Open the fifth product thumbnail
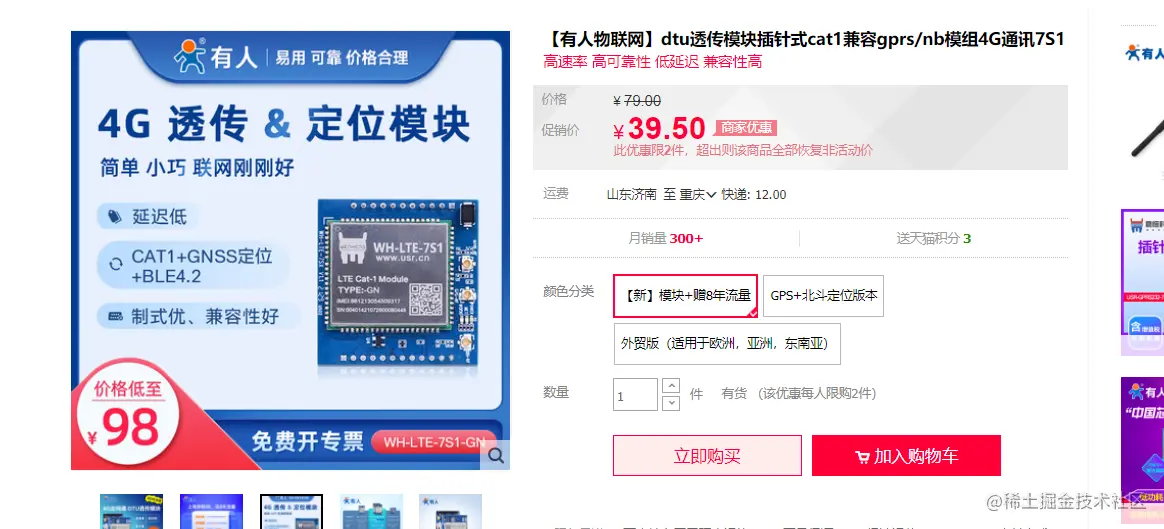 [451, 511]
